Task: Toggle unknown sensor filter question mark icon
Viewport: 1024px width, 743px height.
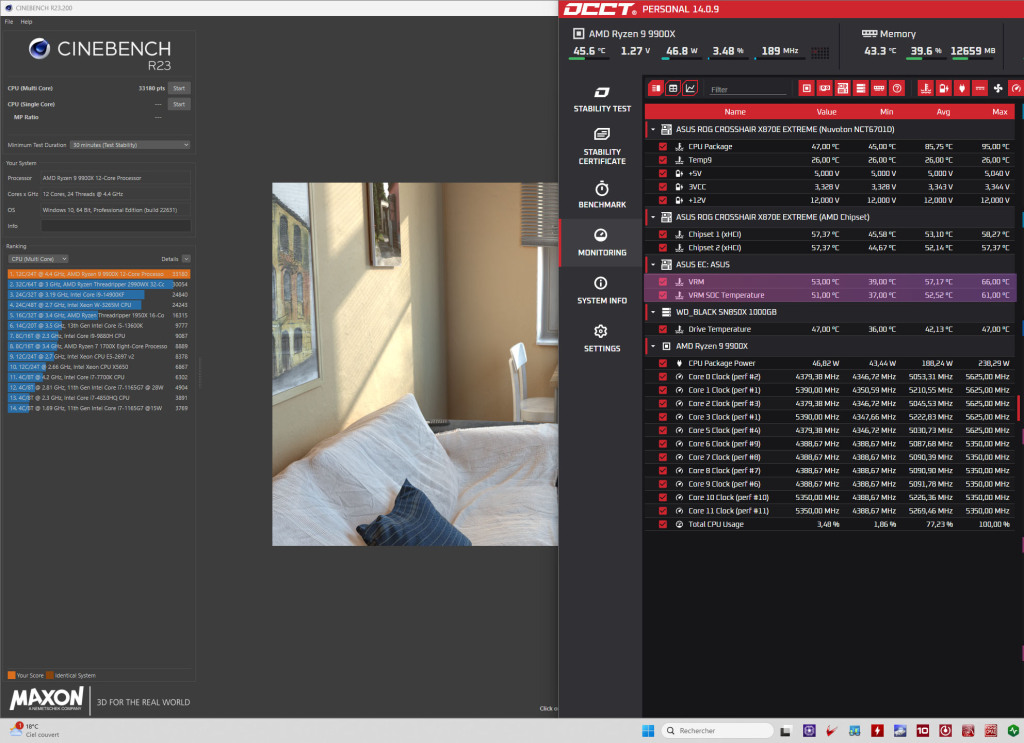Action: click(x=897, y=88)
